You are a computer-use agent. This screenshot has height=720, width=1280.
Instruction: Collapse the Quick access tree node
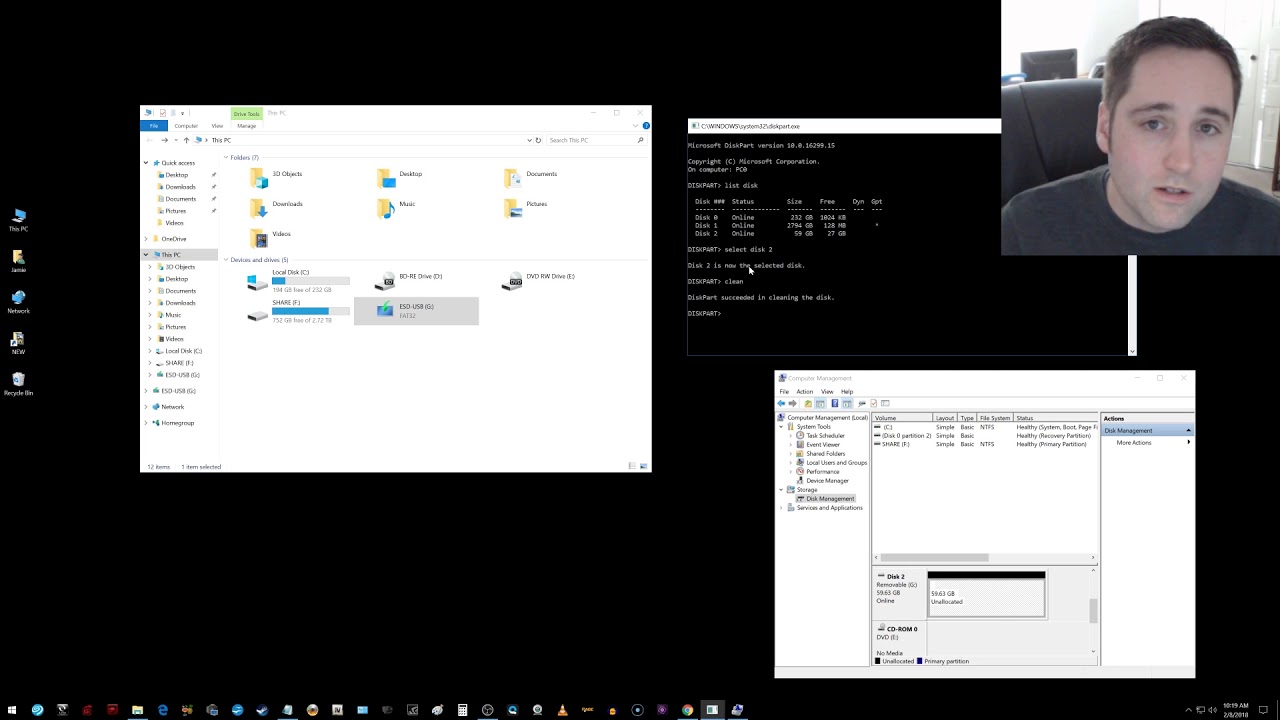coord(146,163)
